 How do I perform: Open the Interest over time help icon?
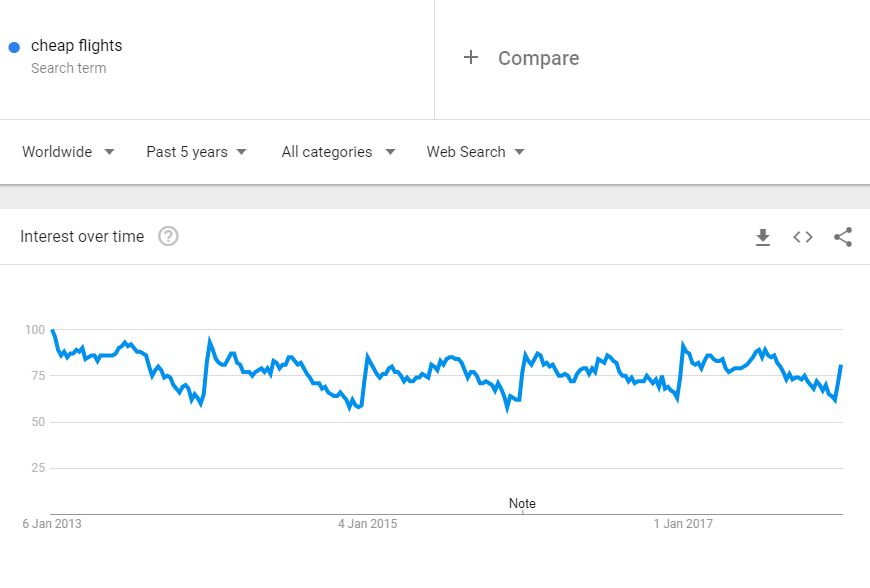tap(168, 237)
